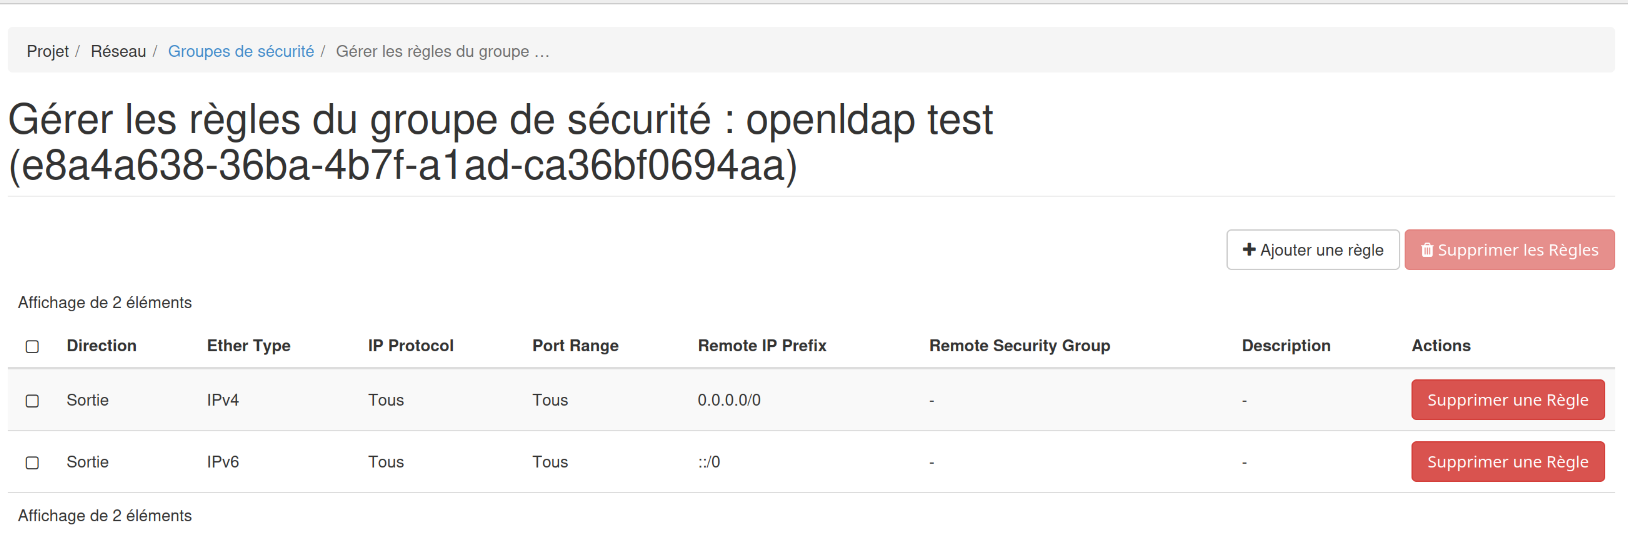The width and height of the screenshot is (1628, 551).
Task: Click Projet in the breadcrumb
Action: coord(48,51)
